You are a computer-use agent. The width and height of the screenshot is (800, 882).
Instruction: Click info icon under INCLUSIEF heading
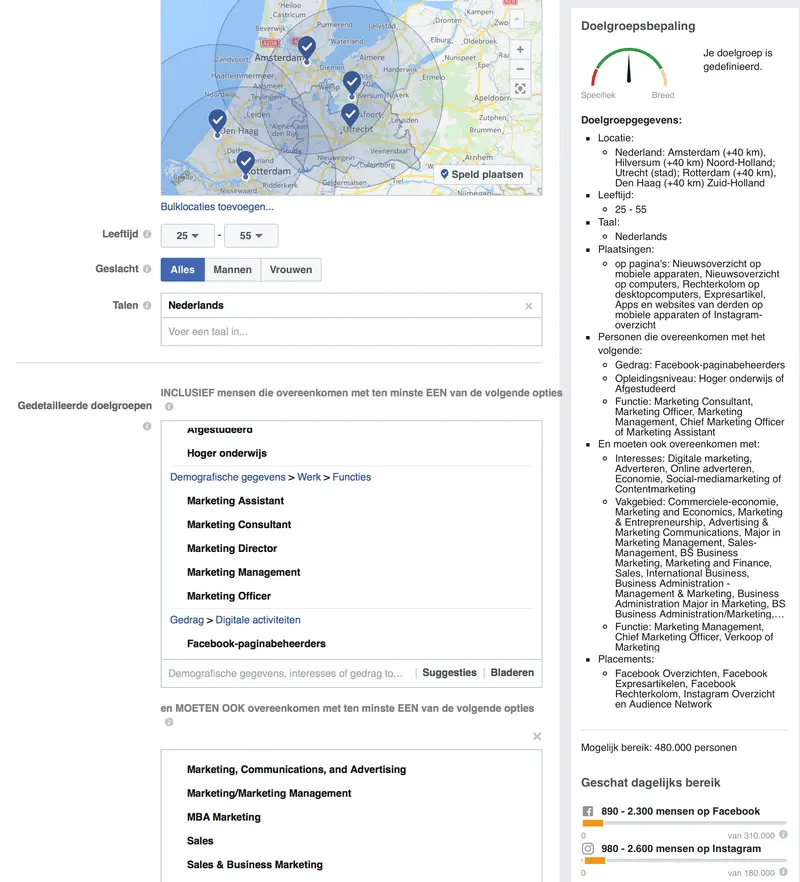[169, 407]
